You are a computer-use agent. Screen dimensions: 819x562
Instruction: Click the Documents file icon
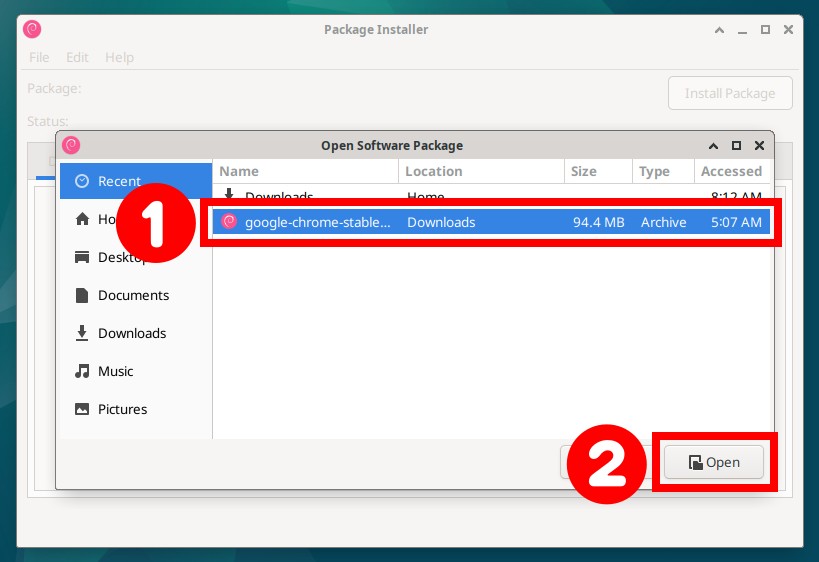click(x=82, y=295)
